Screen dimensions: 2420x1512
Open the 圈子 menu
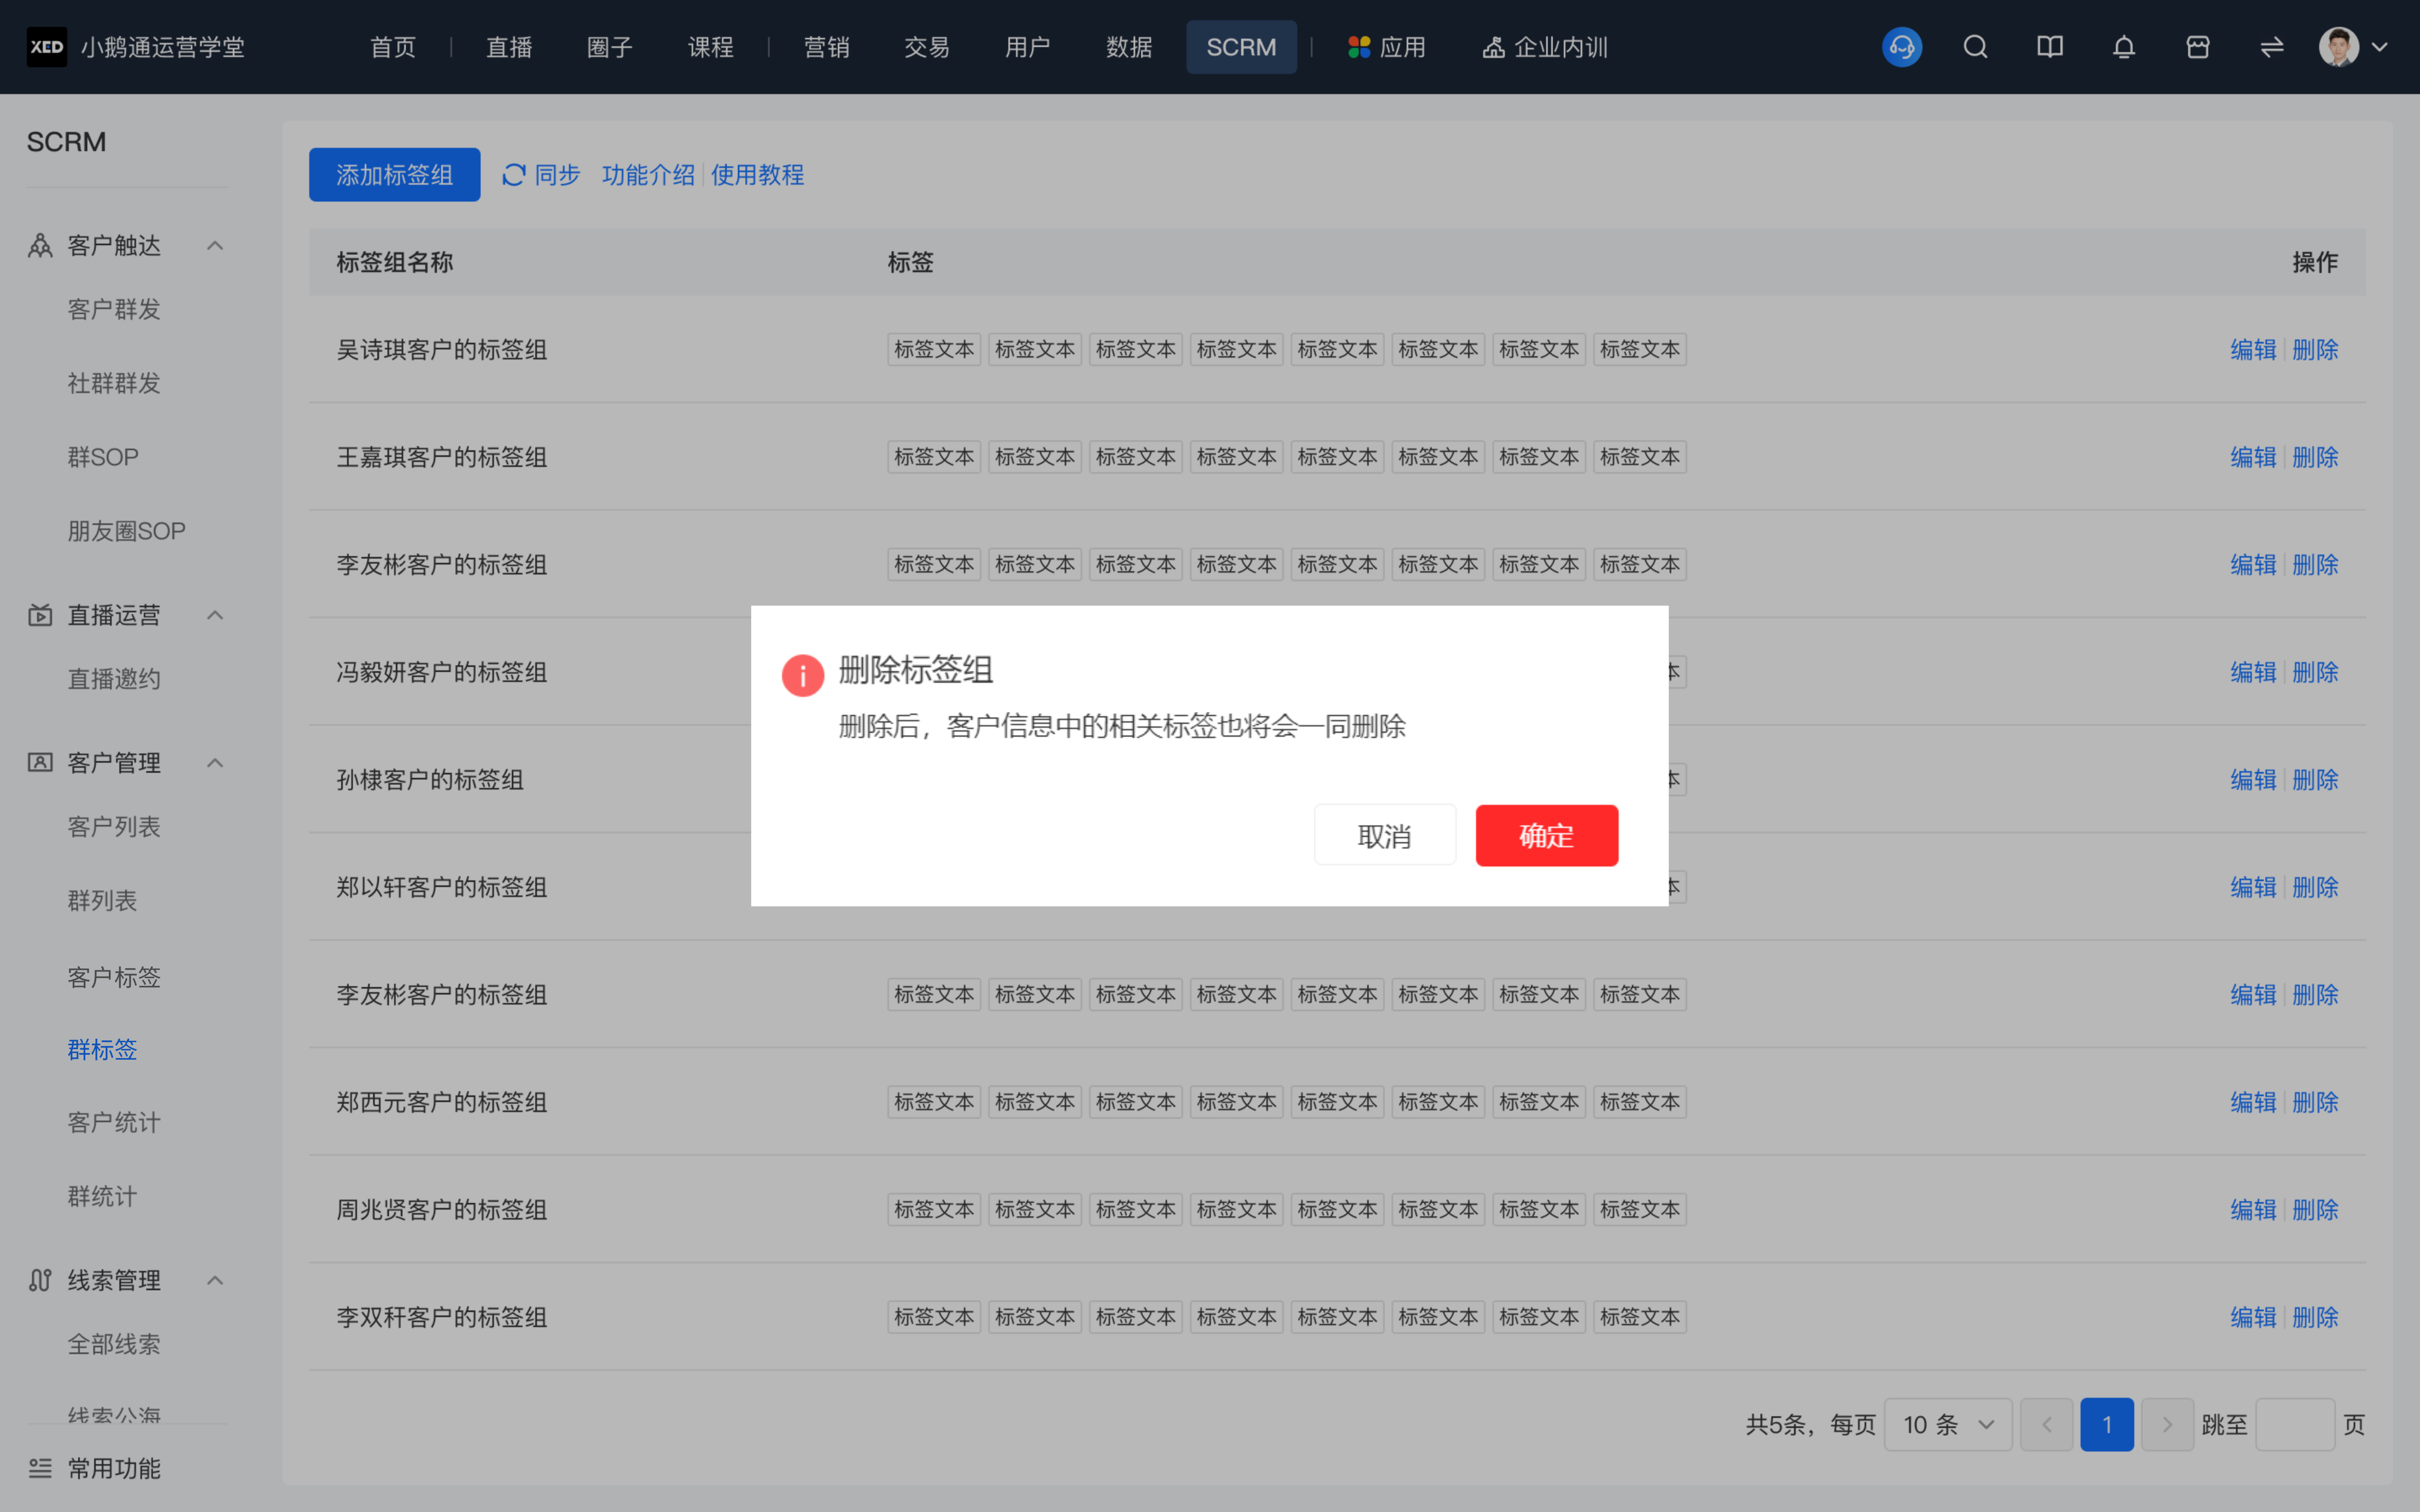(x=609, y=47)
